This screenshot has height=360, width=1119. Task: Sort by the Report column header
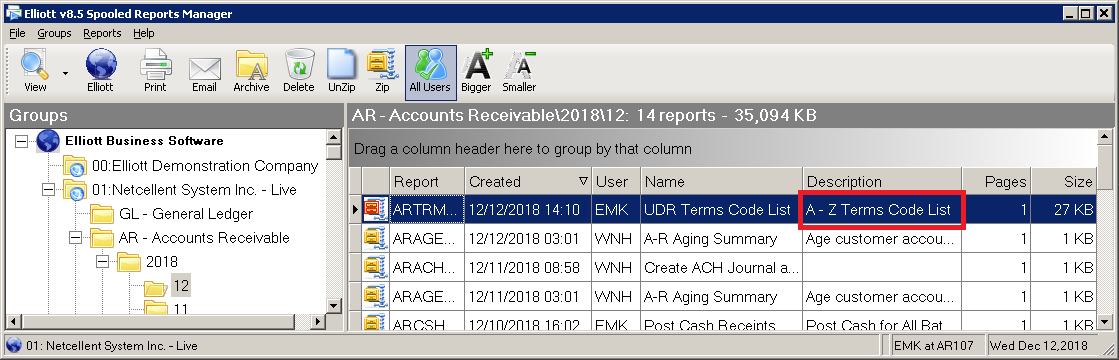pyautogui.click(x=427, y=181)
